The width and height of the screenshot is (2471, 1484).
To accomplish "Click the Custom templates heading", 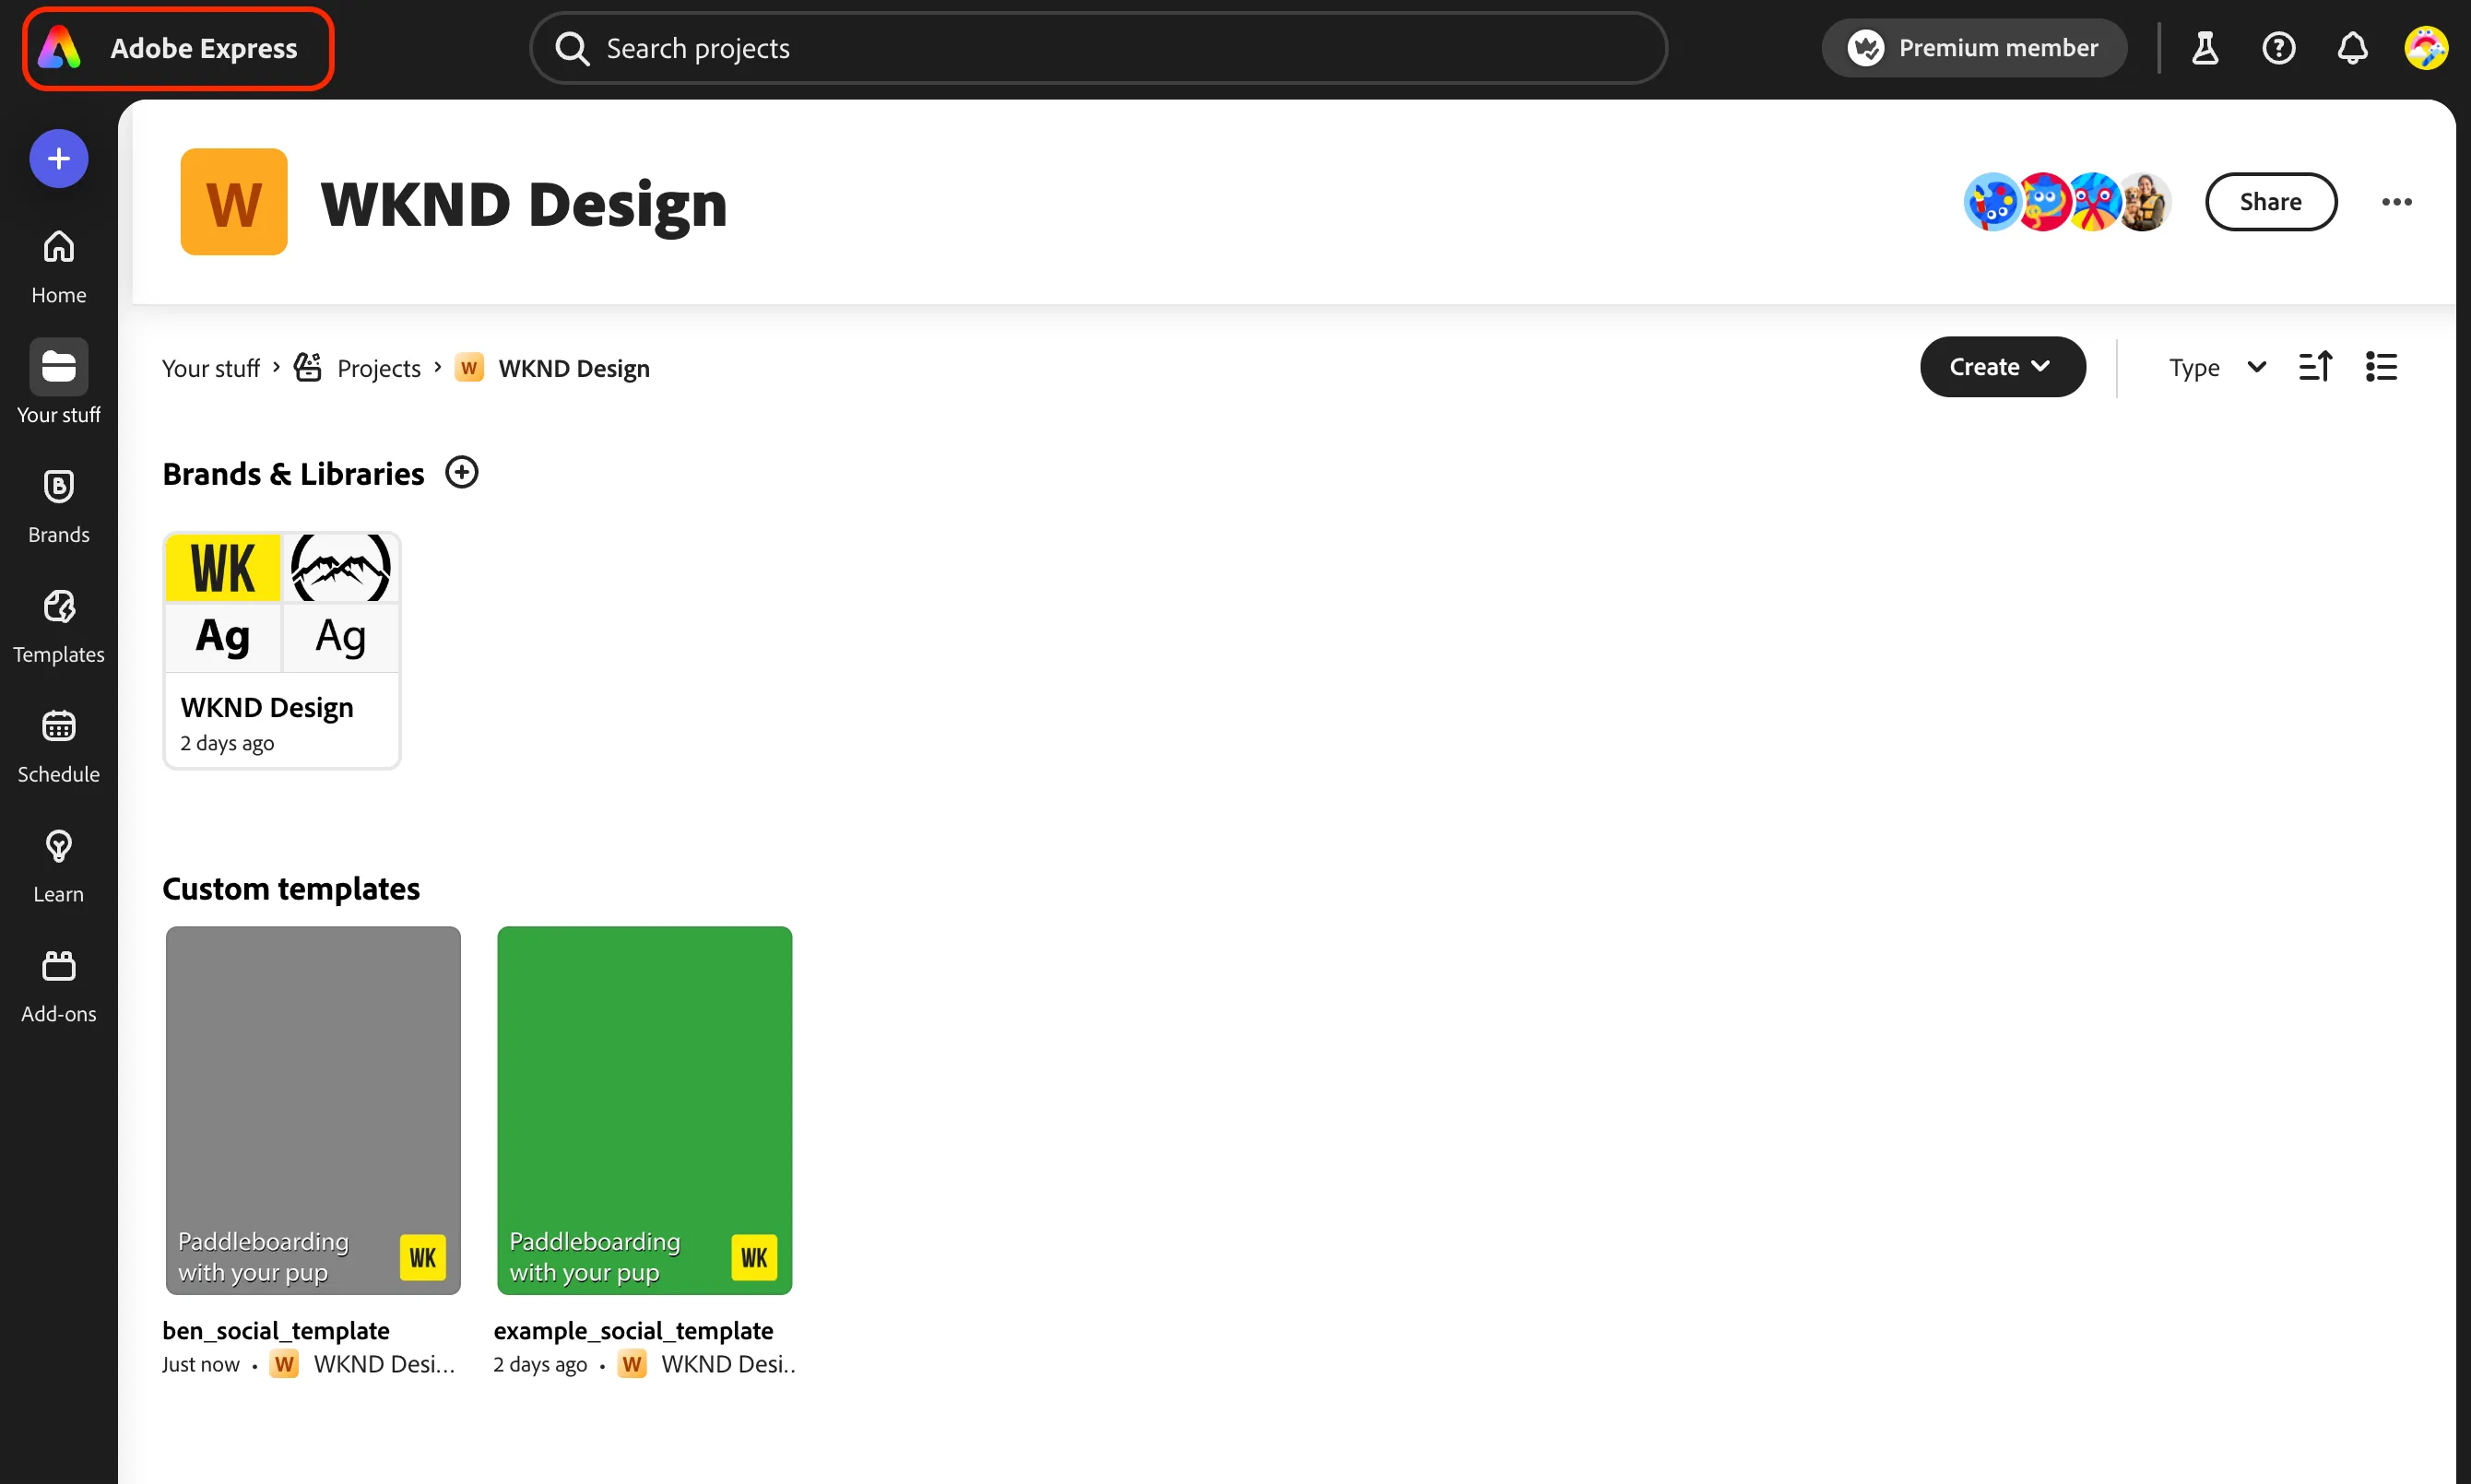I will (291, 888).
